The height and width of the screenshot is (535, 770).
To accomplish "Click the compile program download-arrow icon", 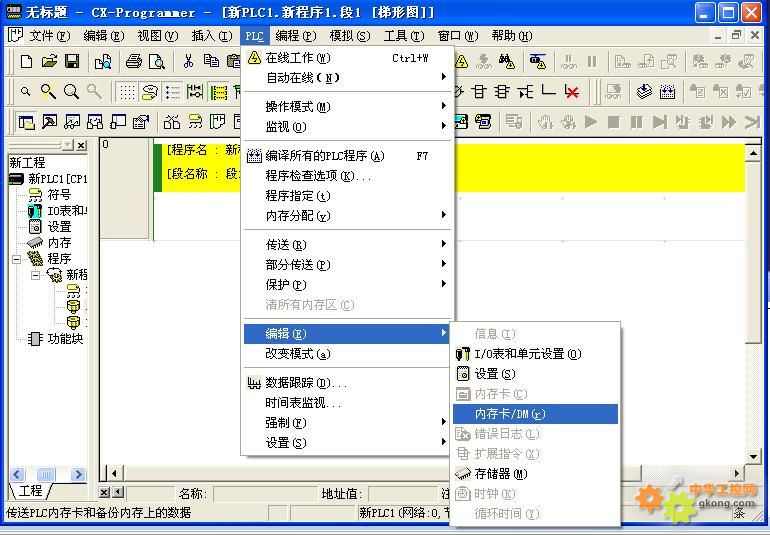I will (x=644, y=92).
